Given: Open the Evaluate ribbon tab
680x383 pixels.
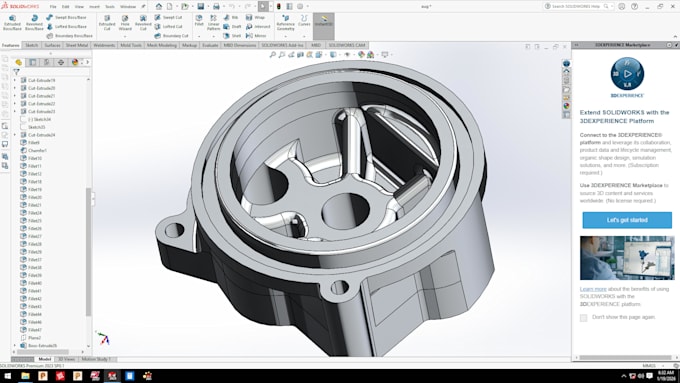Looking at the screenshot, I should point(210,45).
